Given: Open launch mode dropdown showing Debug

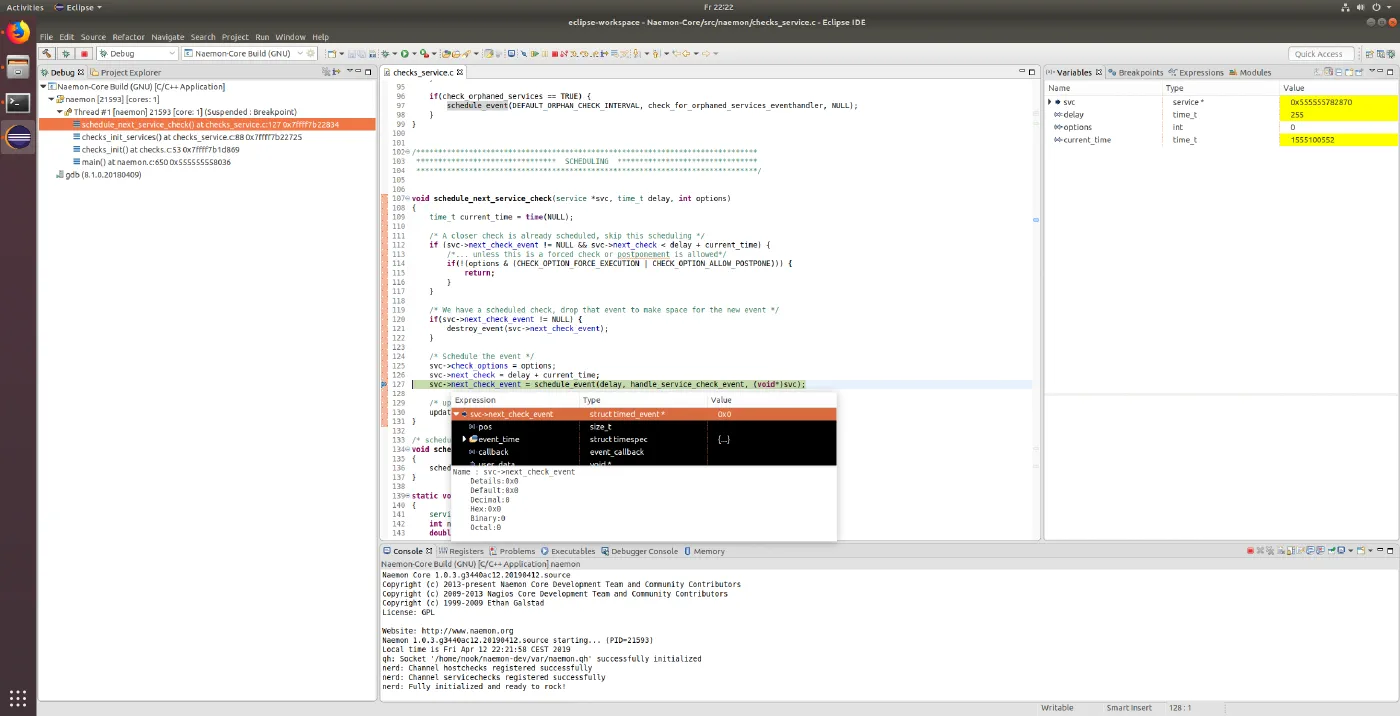Looking at the screenshot, I should click(138, 53).
